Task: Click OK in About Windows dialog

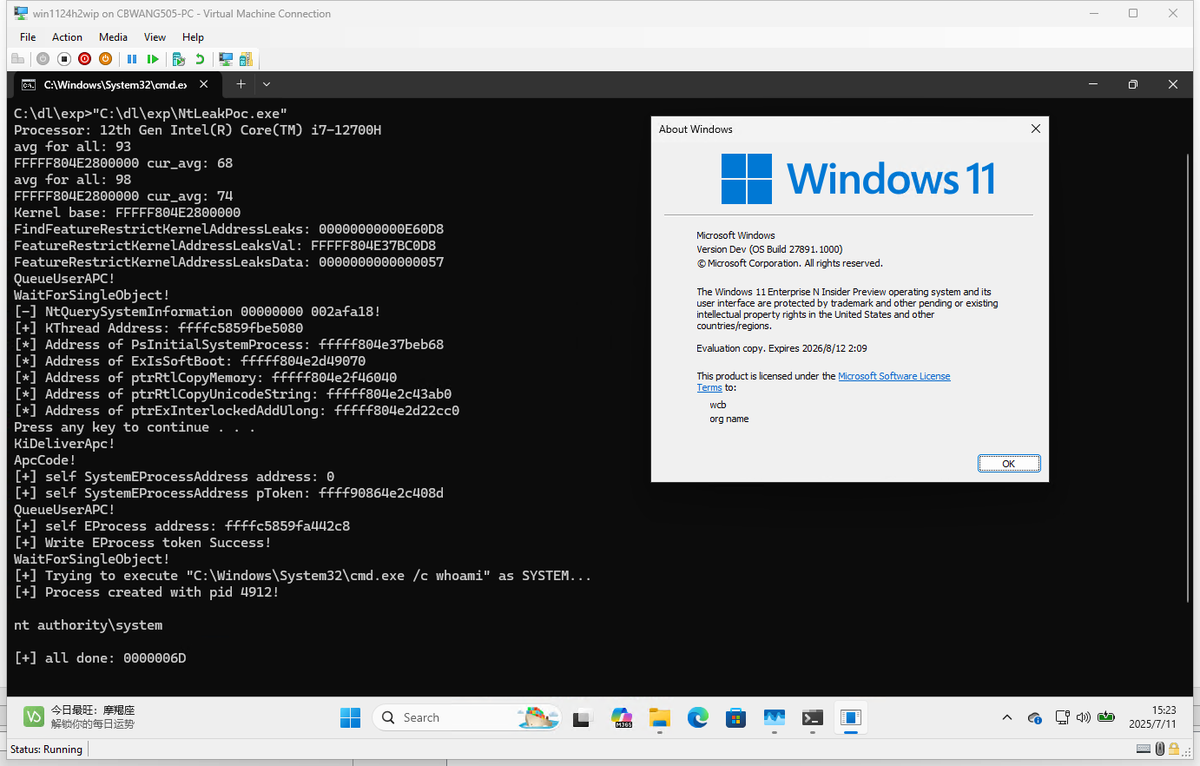Action: pyautogui.click(x=1008, y=464)
